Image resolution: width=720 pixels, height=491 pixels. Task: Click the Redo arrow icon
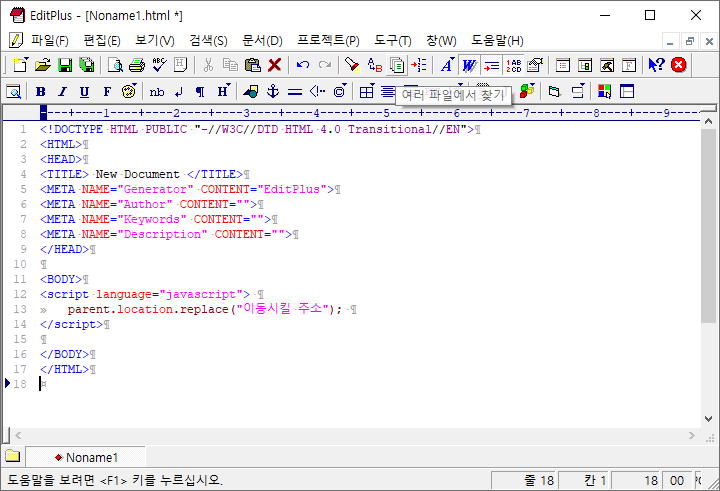[325, 65]
